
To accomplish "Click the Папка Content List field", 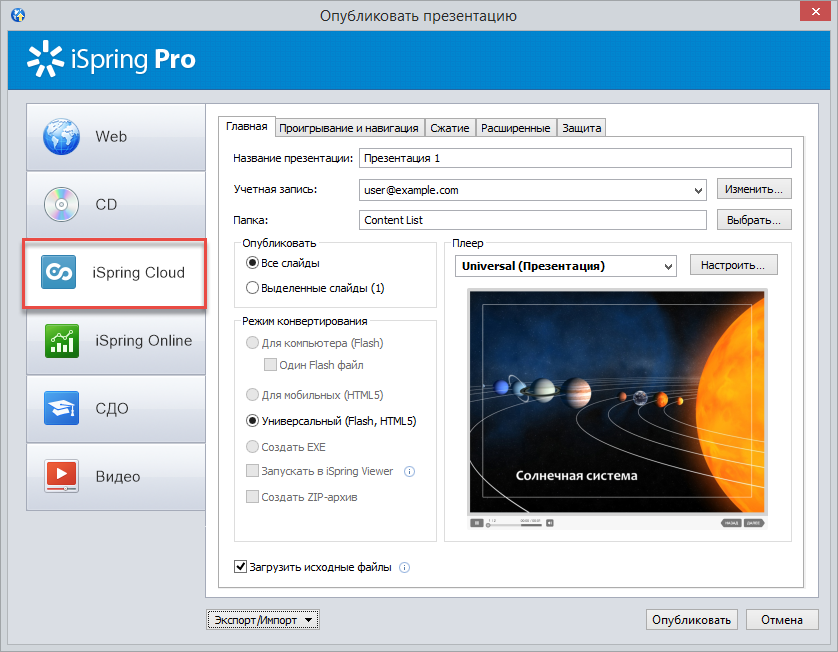I will click(532, 220).
